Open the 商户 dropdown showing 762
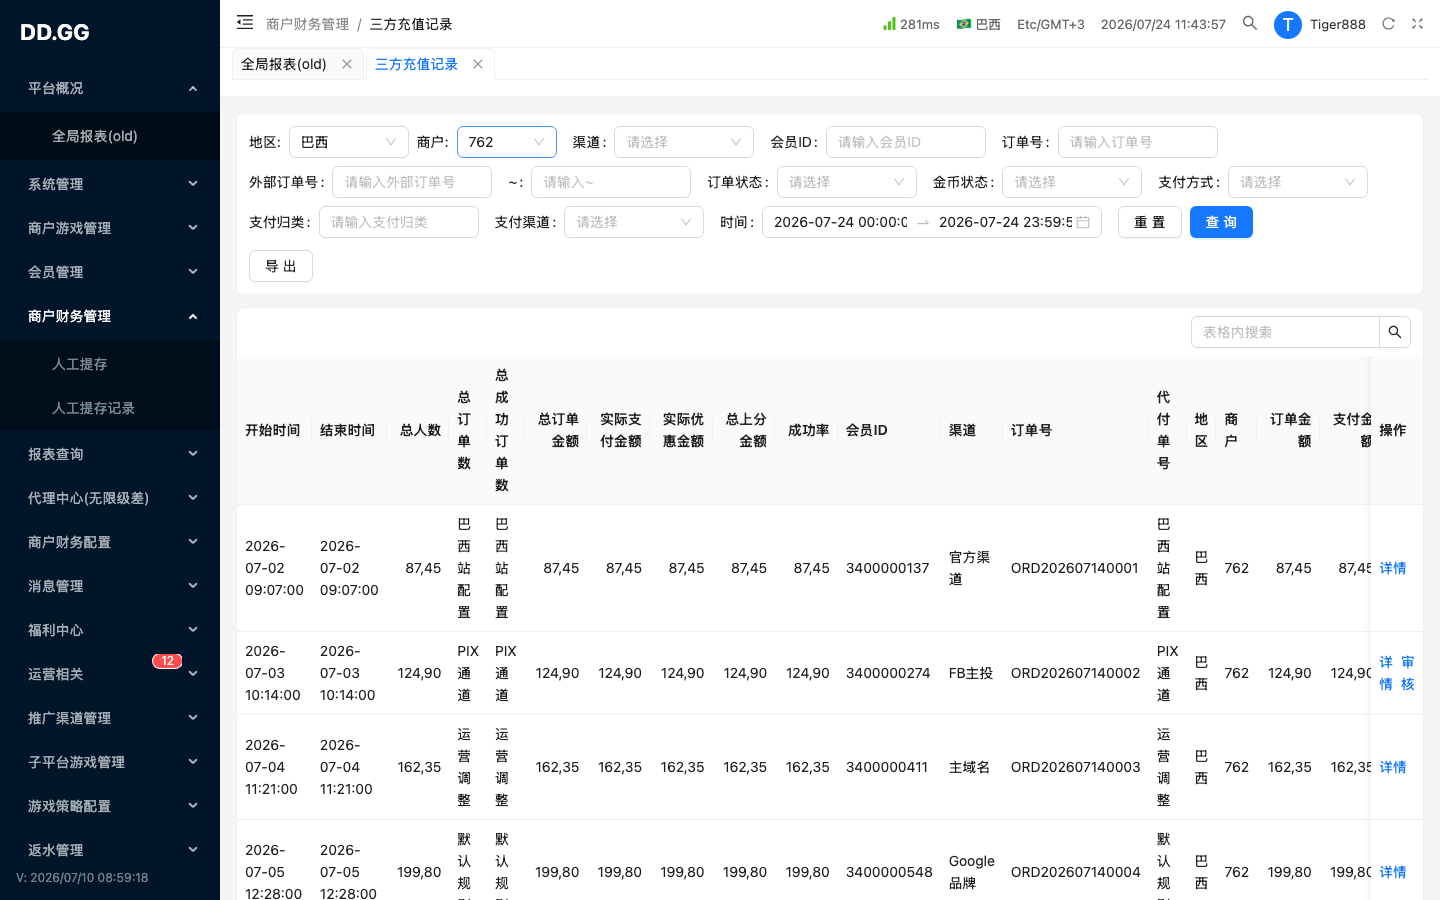1440x900 pixels. pos(507,142)
